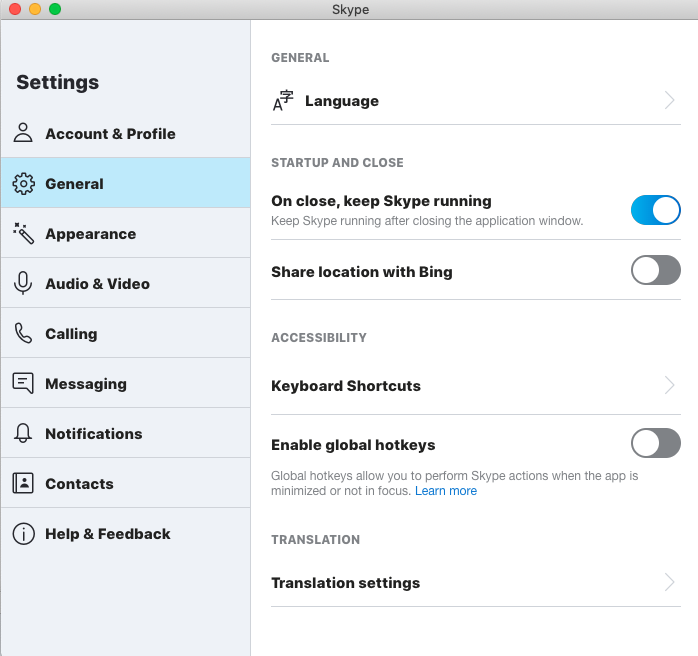Click the Messaging chat bubble icon
The width and height of the screenshot is (698, 656).
click(23, 383)
